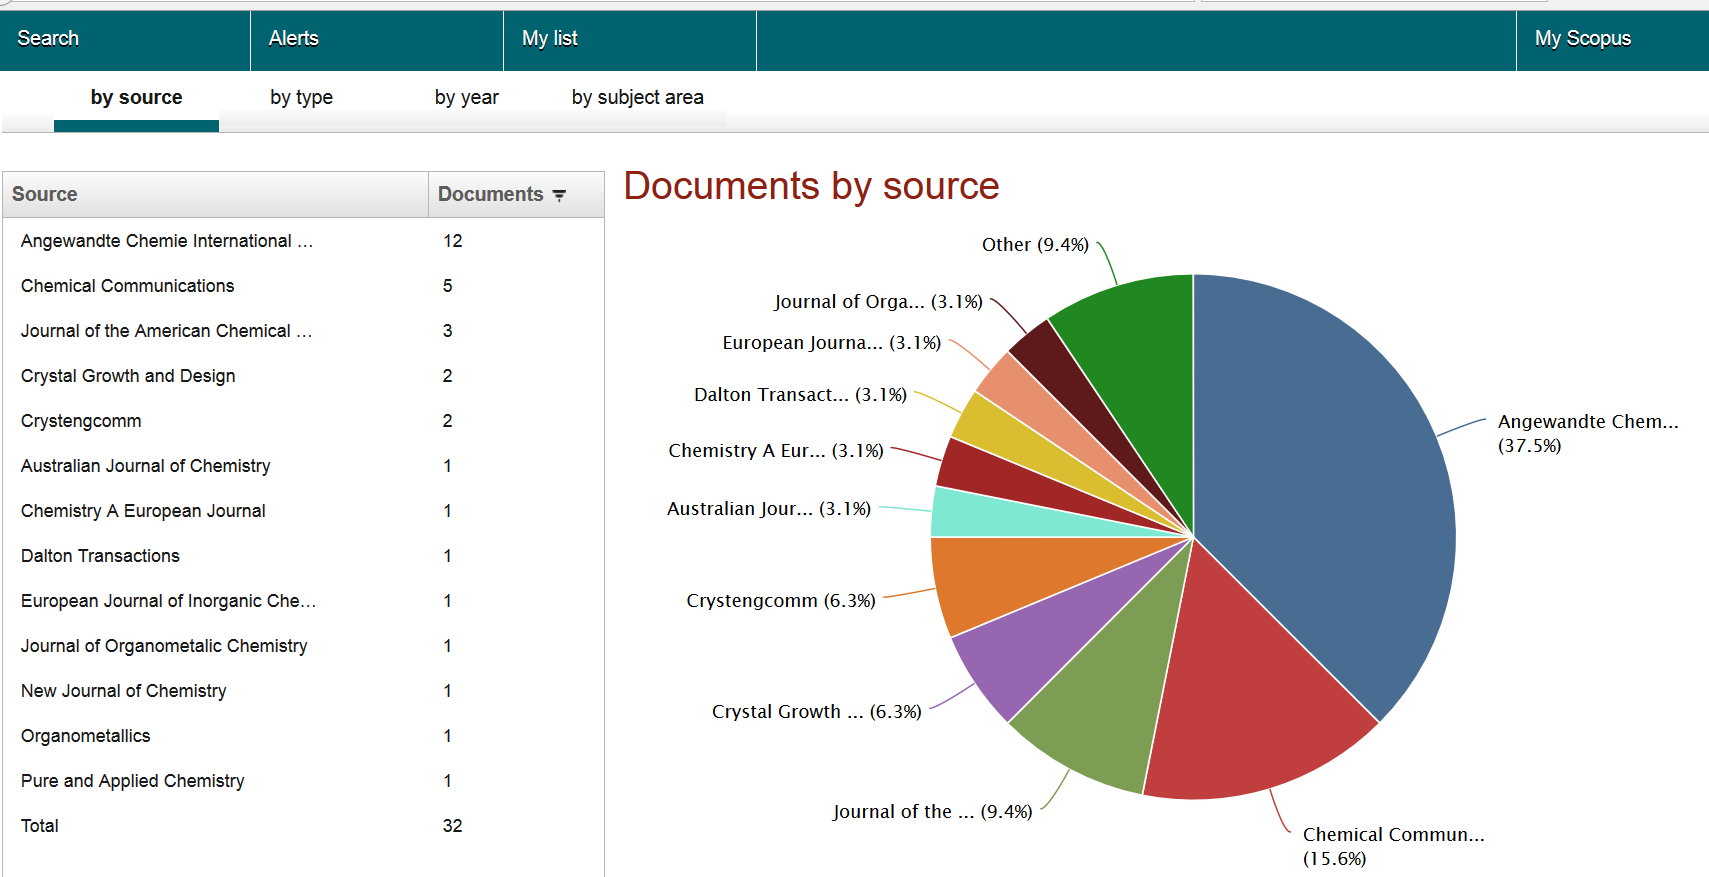Click the Journal of the … (9.4%) chart label

tap(932, 812)
